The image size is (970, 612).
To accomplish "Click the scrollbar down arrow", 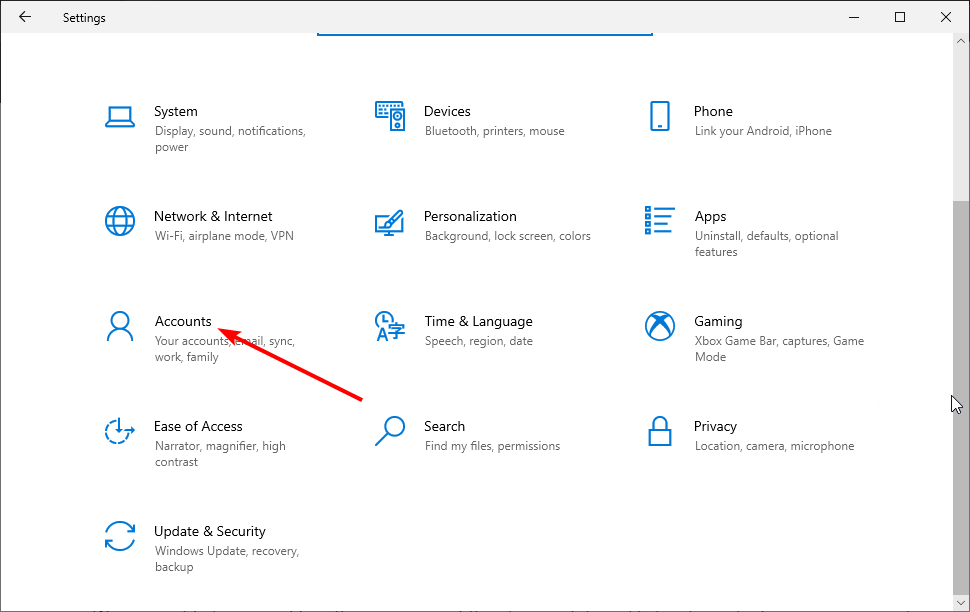I will point(961,603).
